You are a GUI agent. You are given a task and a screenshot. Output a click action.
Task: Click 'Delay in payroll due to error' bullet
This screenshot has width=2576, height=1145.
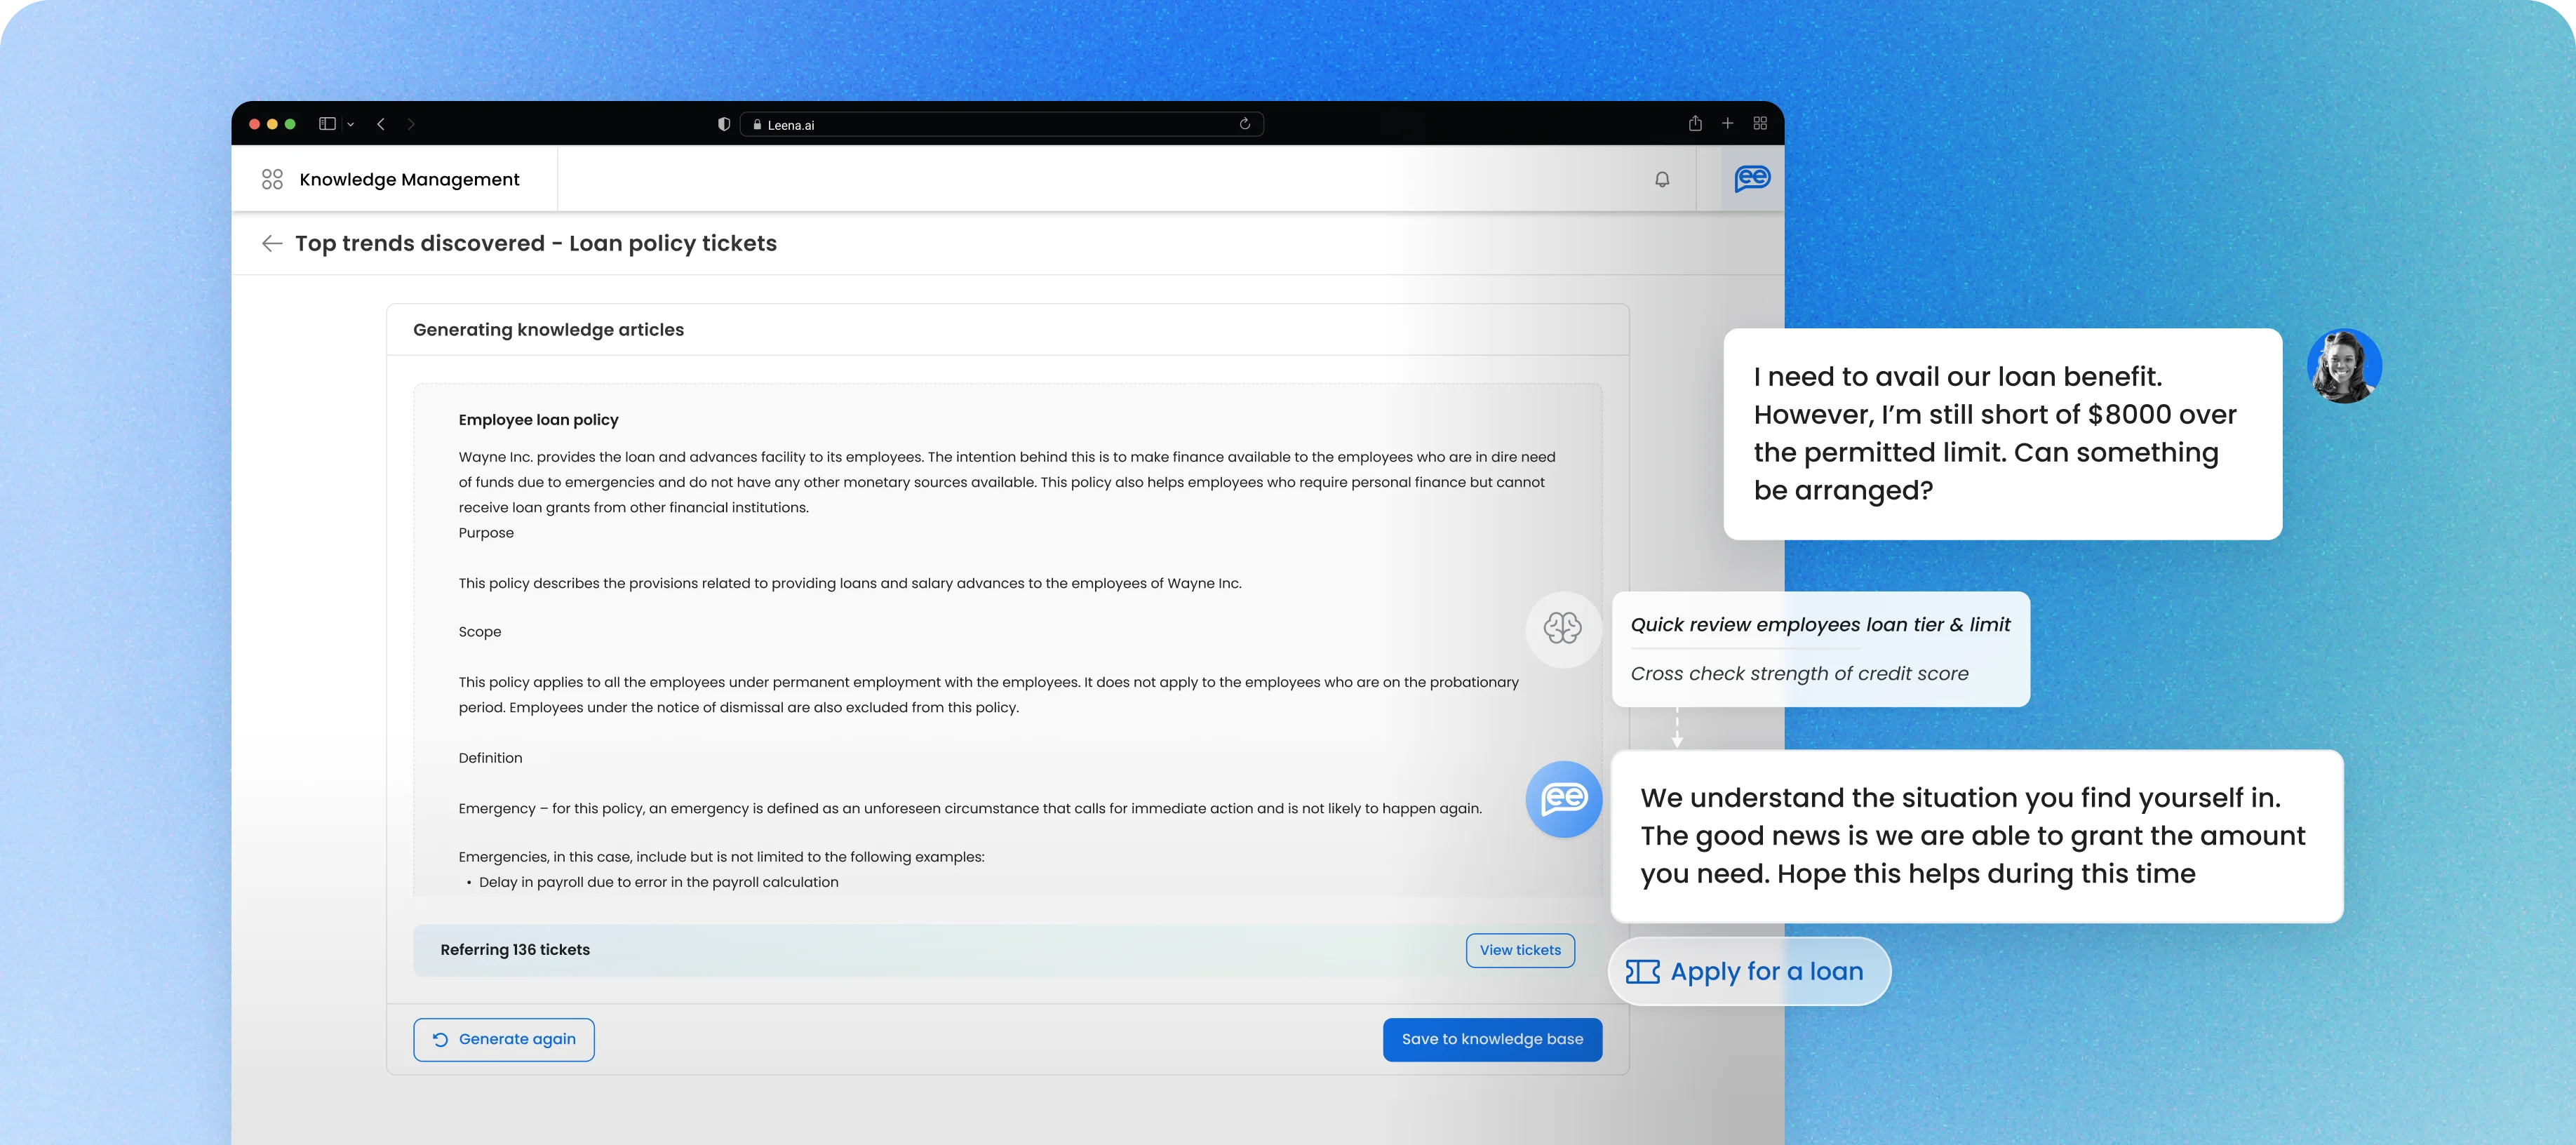coord(658,882)
